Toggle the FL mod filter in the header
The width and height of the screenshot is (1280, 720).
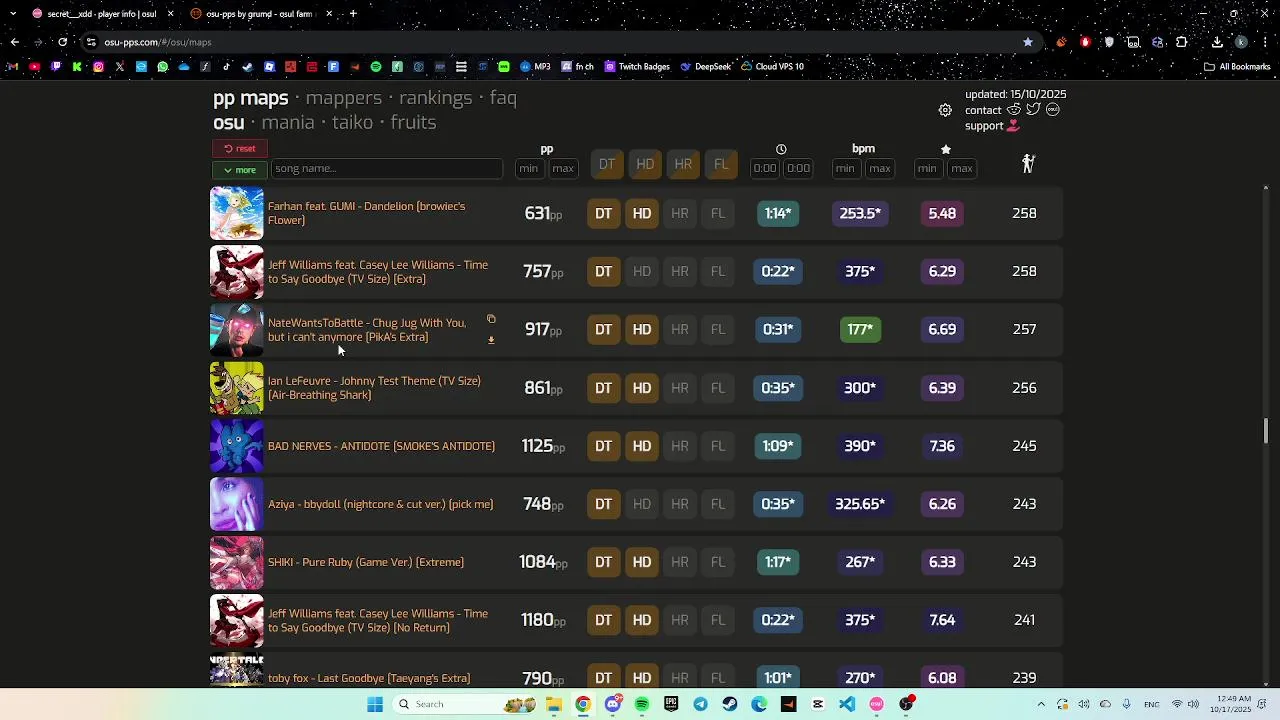(x=721, y=164)
